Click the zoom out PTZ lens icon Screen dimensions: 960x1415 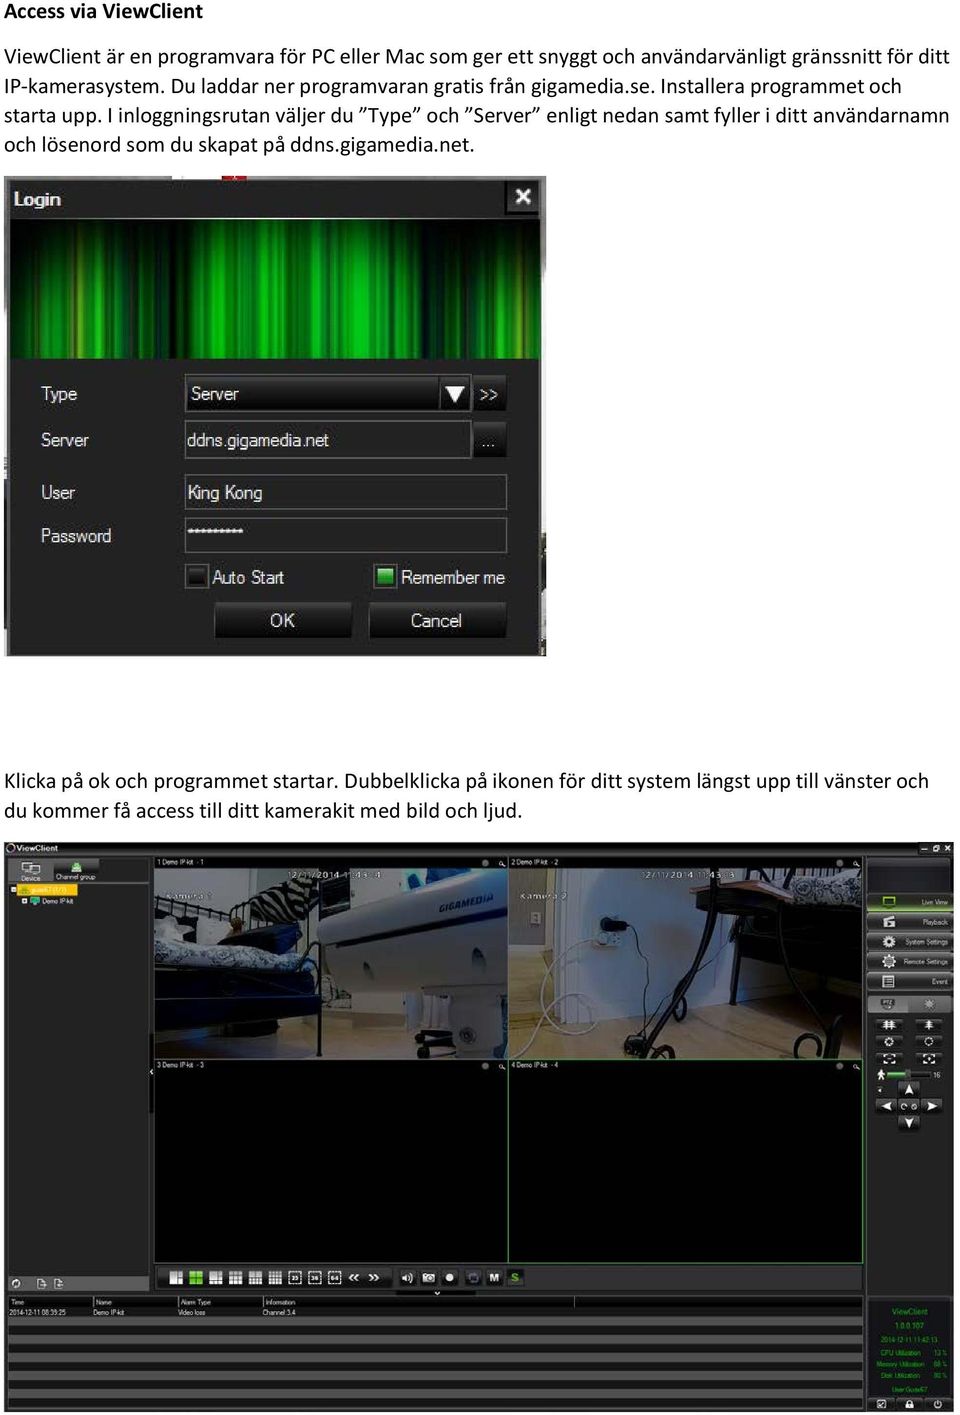pos(889,1025)
